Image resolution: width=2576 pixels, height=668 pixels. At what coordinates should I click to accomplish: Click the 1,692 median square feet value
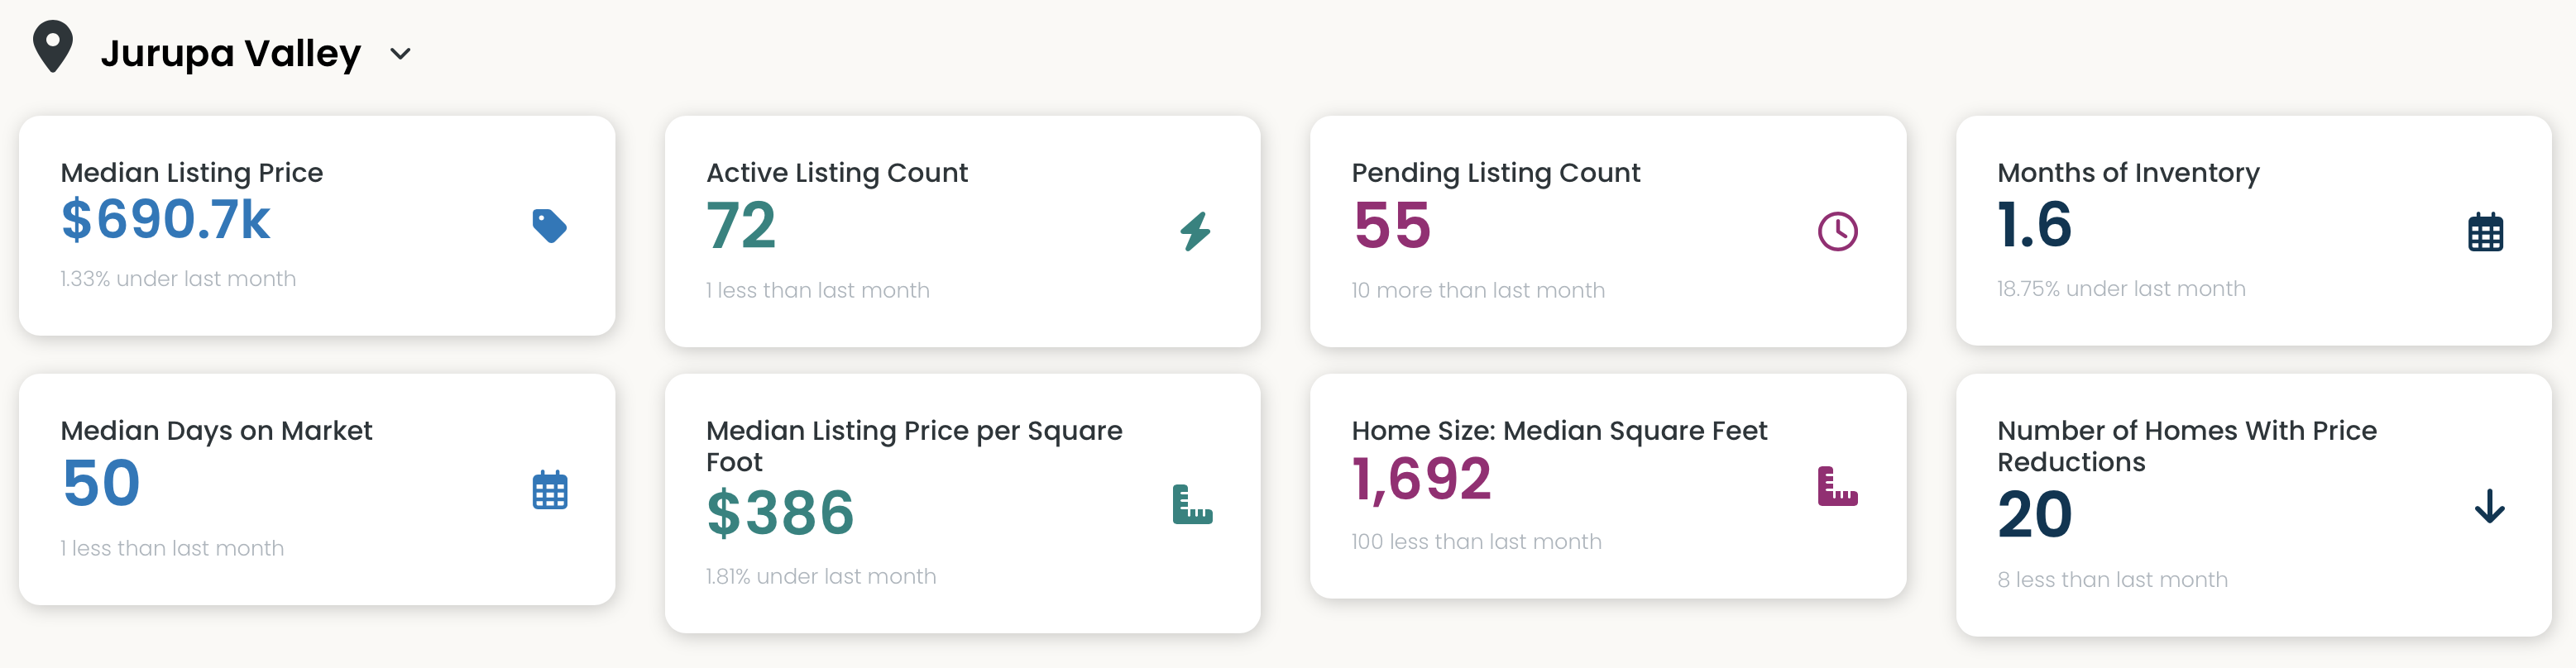pyautogui.click(x=1421, y=479)
